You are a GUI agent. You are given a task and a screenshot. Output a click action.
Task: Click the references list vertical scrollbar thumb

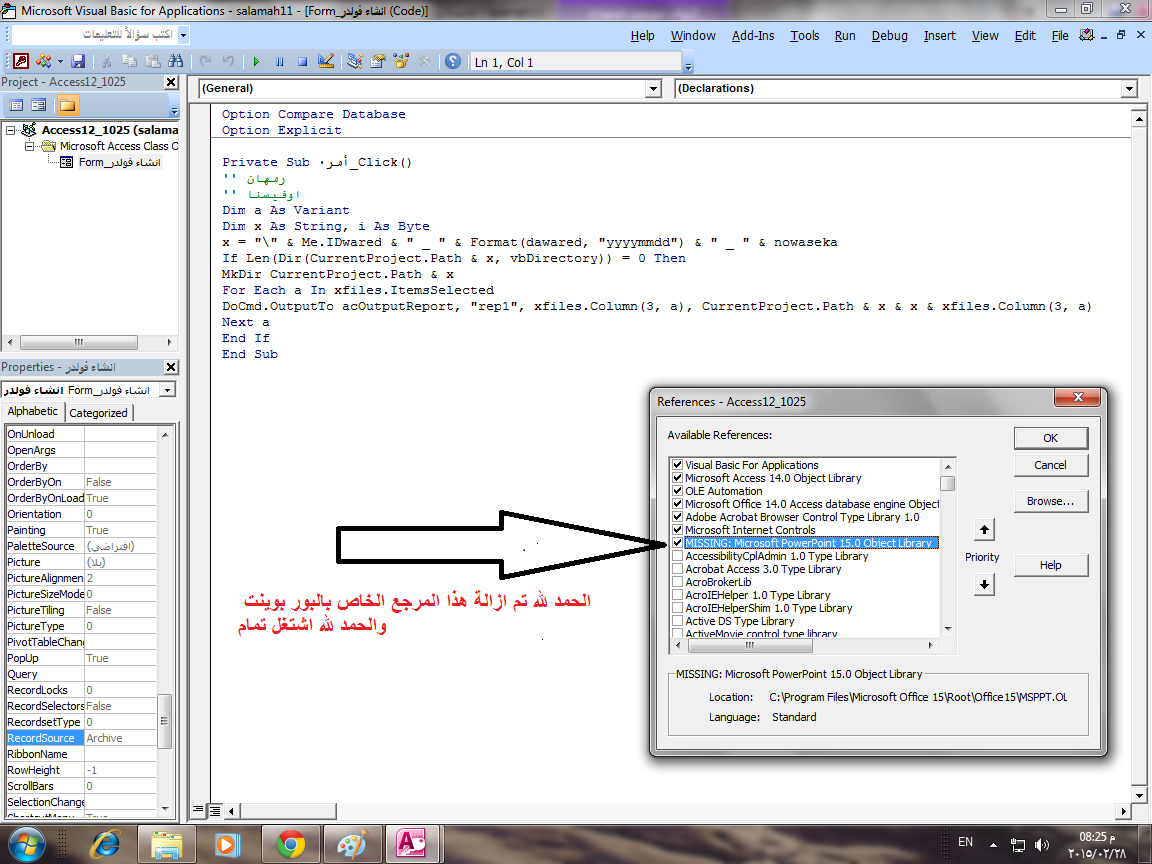pyautogui.click(x=948, y=483)
